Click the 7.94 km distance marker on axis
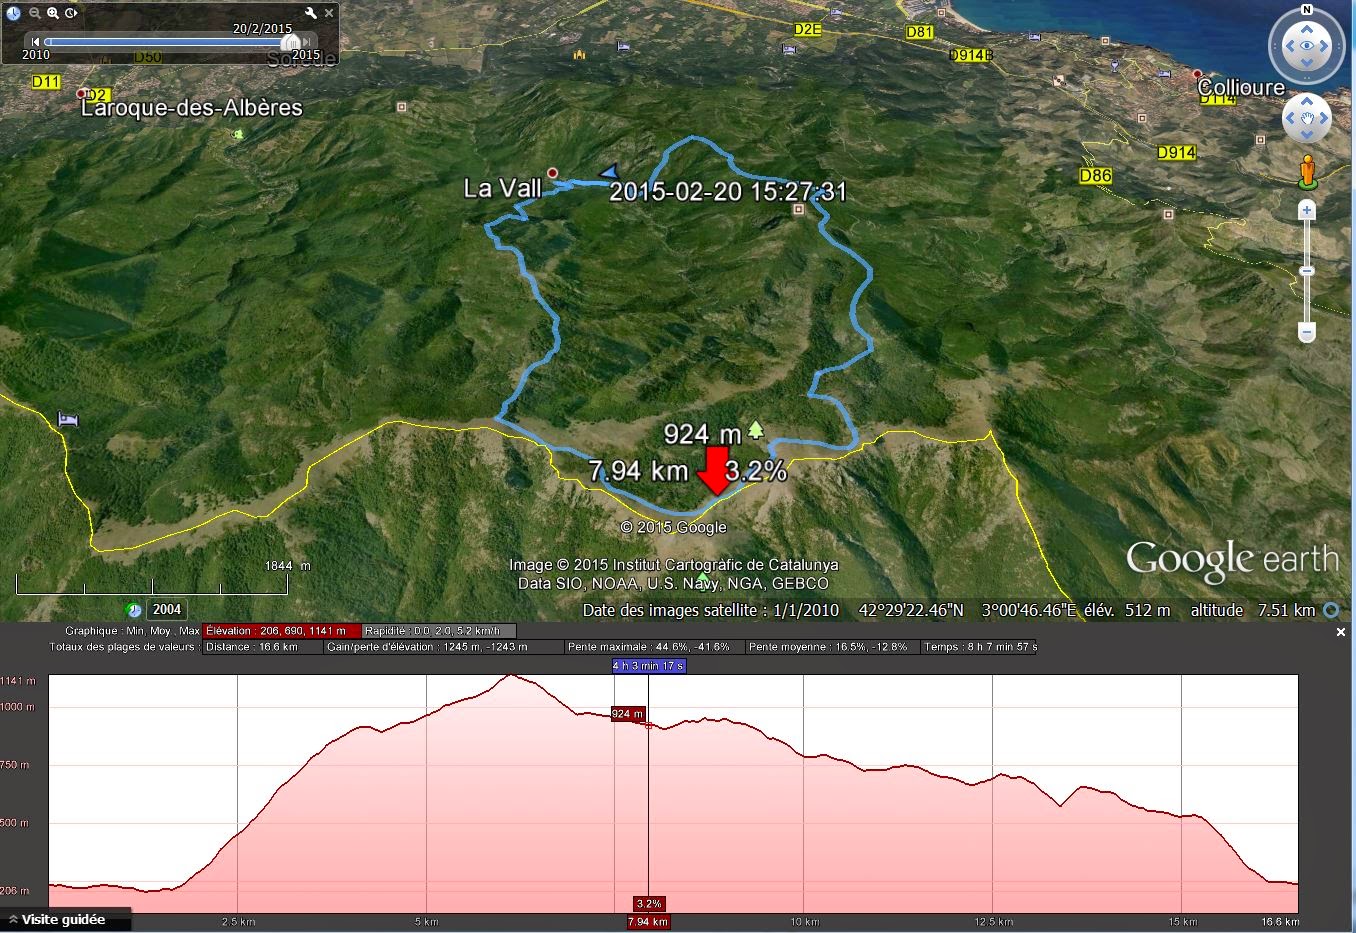 point(648,922)
